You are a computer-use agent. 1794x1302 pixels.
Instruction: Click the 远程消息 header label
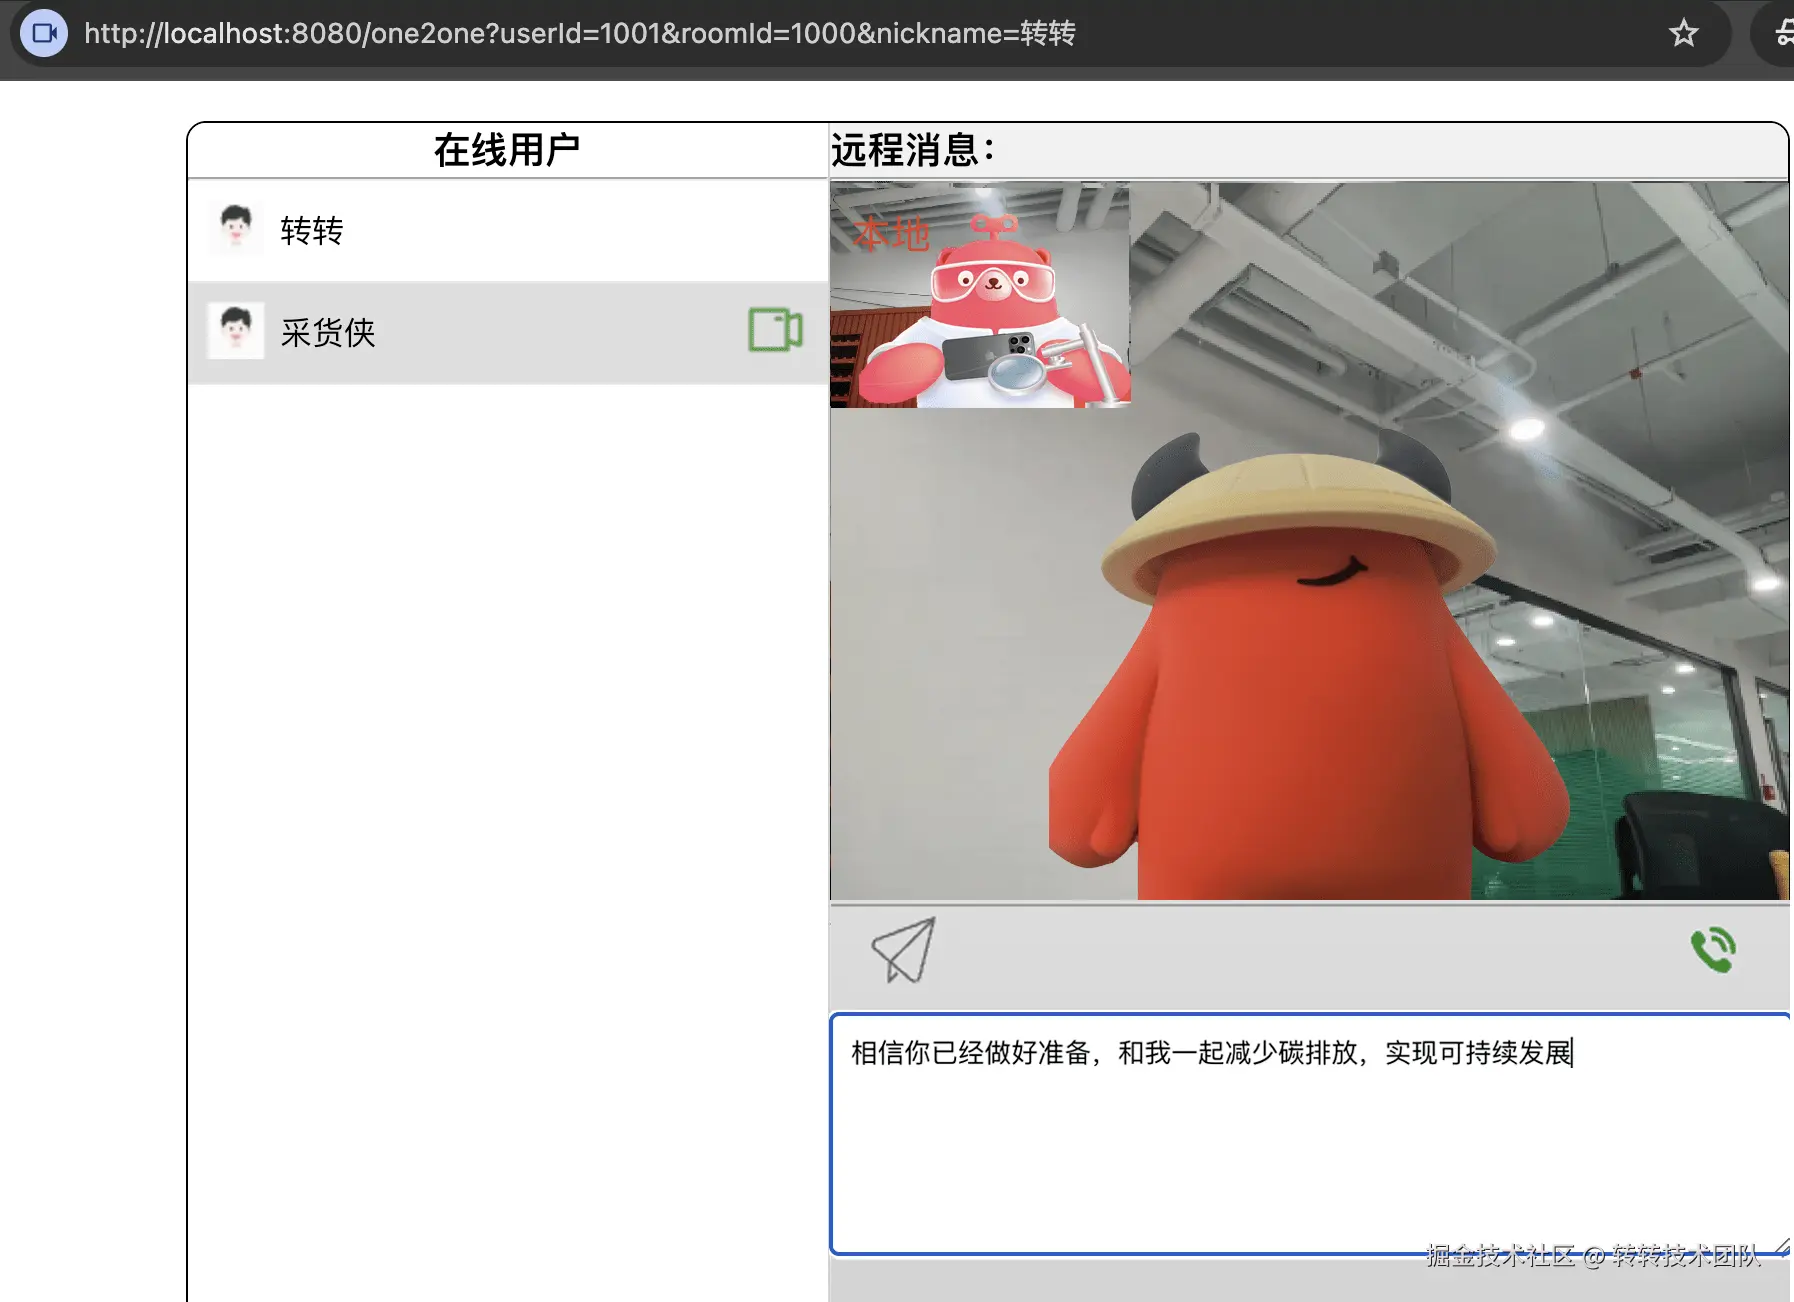[x=913, y=150]
